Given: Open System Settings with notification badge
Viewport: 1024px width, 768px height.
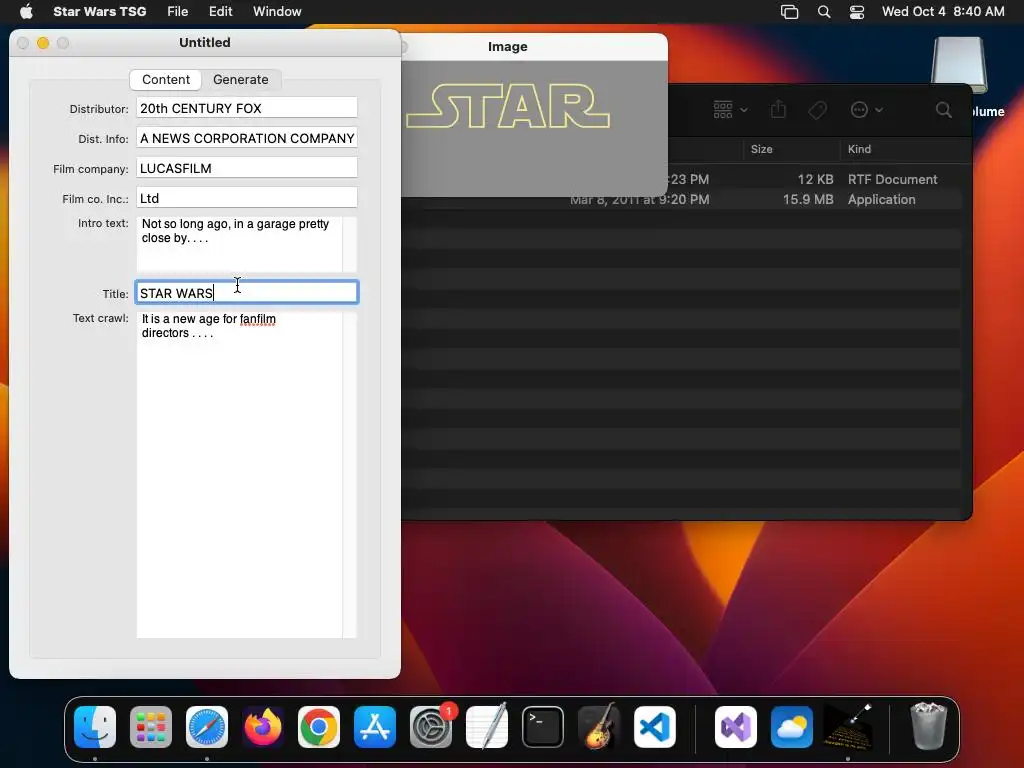Looking at the screenshot, I should (x=431, y=727).
